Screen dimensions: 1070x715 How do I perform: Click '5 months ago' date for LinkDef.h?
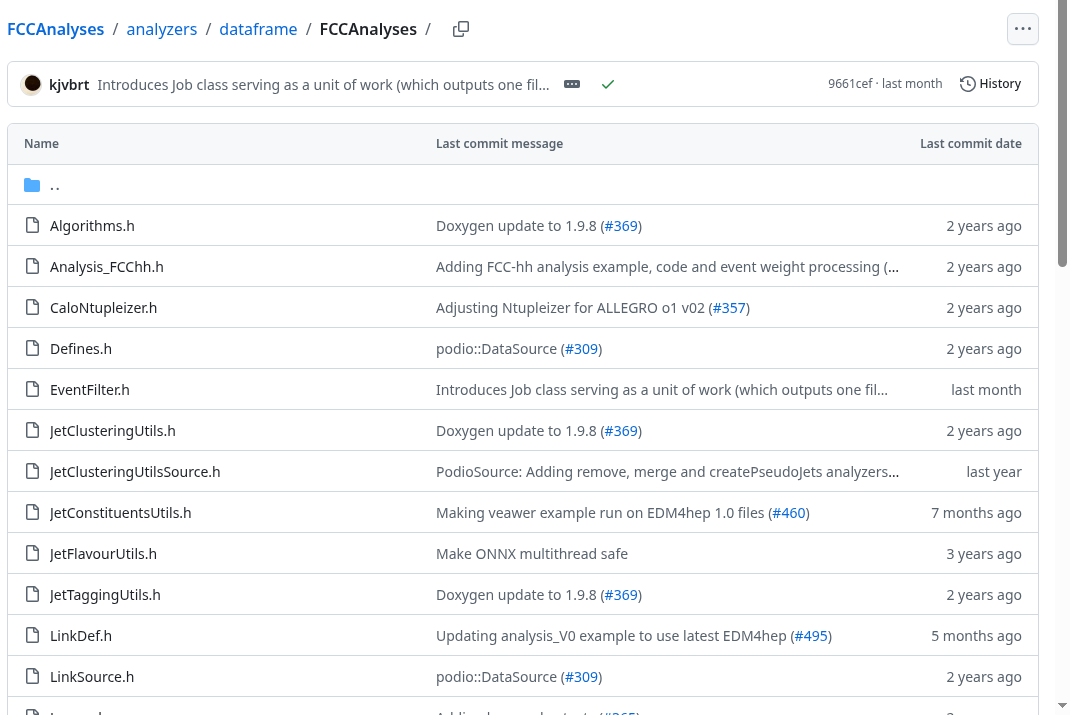[976, 635]
